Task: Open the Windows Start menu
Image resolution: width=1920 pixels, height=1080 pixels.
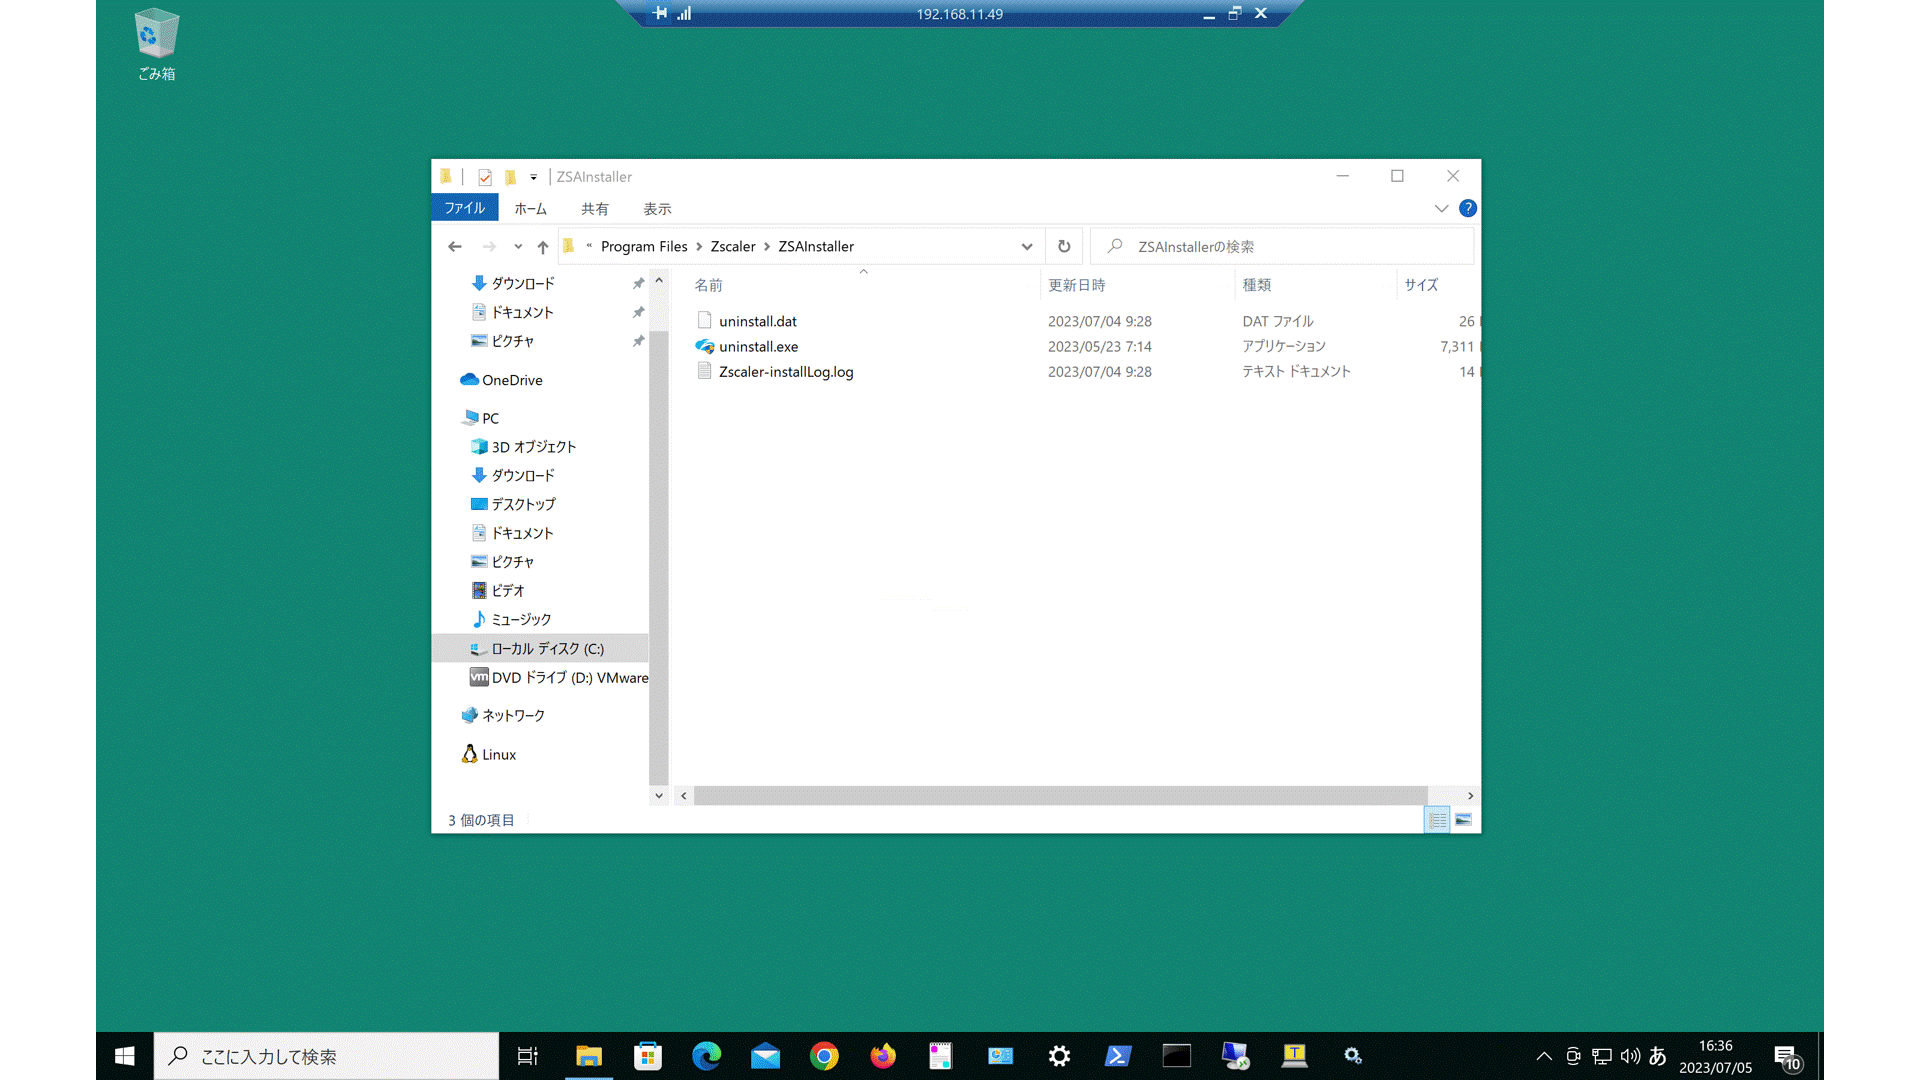Action: coord(125,1056)
